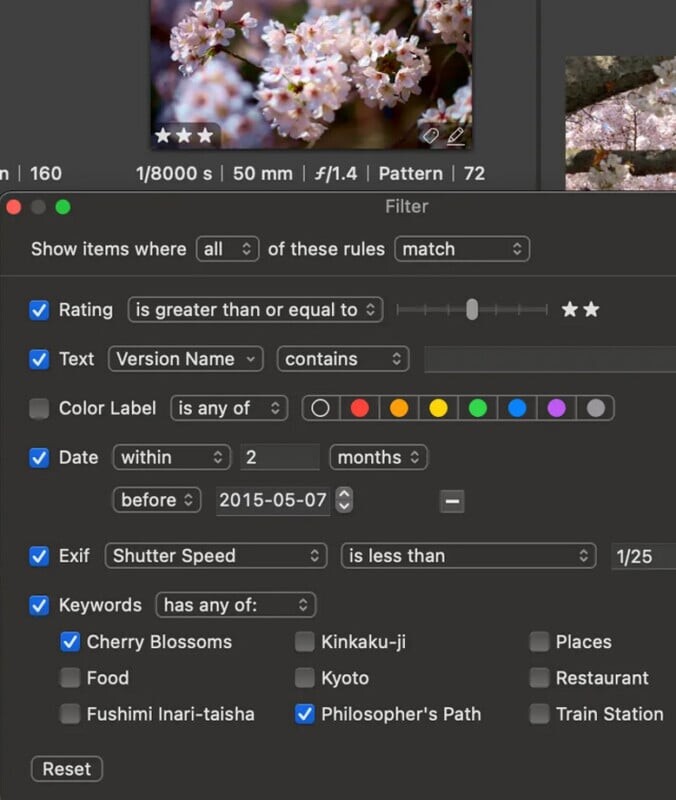Expand the Version Name text dropdown
This screenshot has height=800, width=676.
pos(185,359)
